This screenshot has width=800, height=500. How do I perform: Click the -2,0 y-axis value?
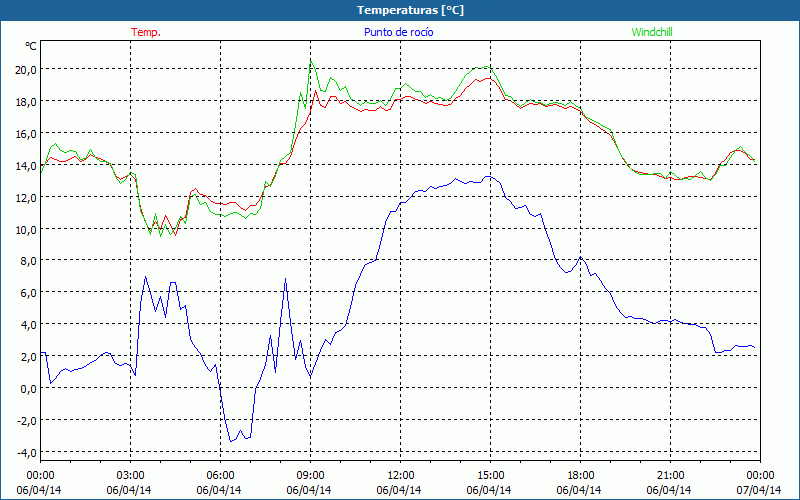(x=26, y=420)
